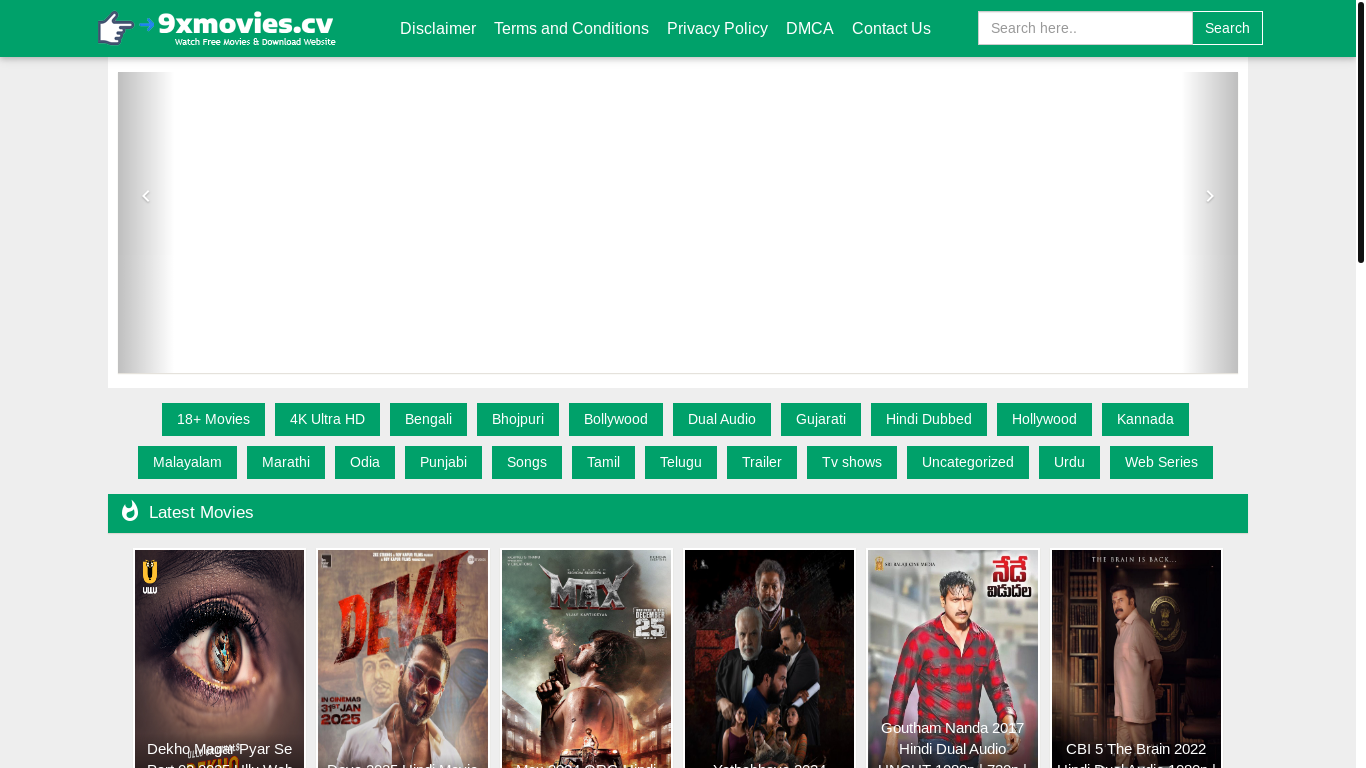Navigate to Contact Us page

click(x=891, y=28)
